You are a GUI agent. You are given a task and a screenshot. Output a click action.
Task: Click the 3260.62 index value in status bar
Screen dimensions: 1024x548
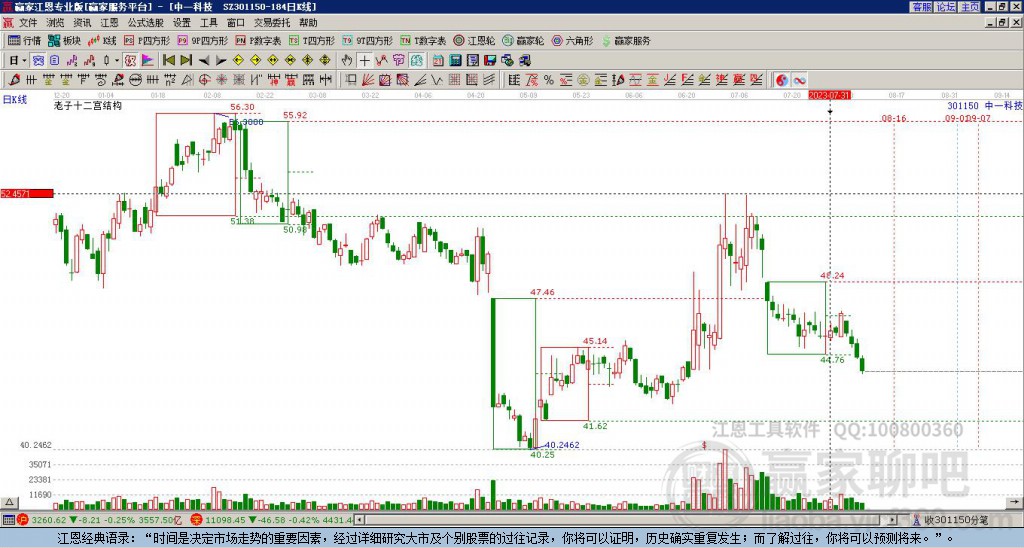(x=48, y=520)
